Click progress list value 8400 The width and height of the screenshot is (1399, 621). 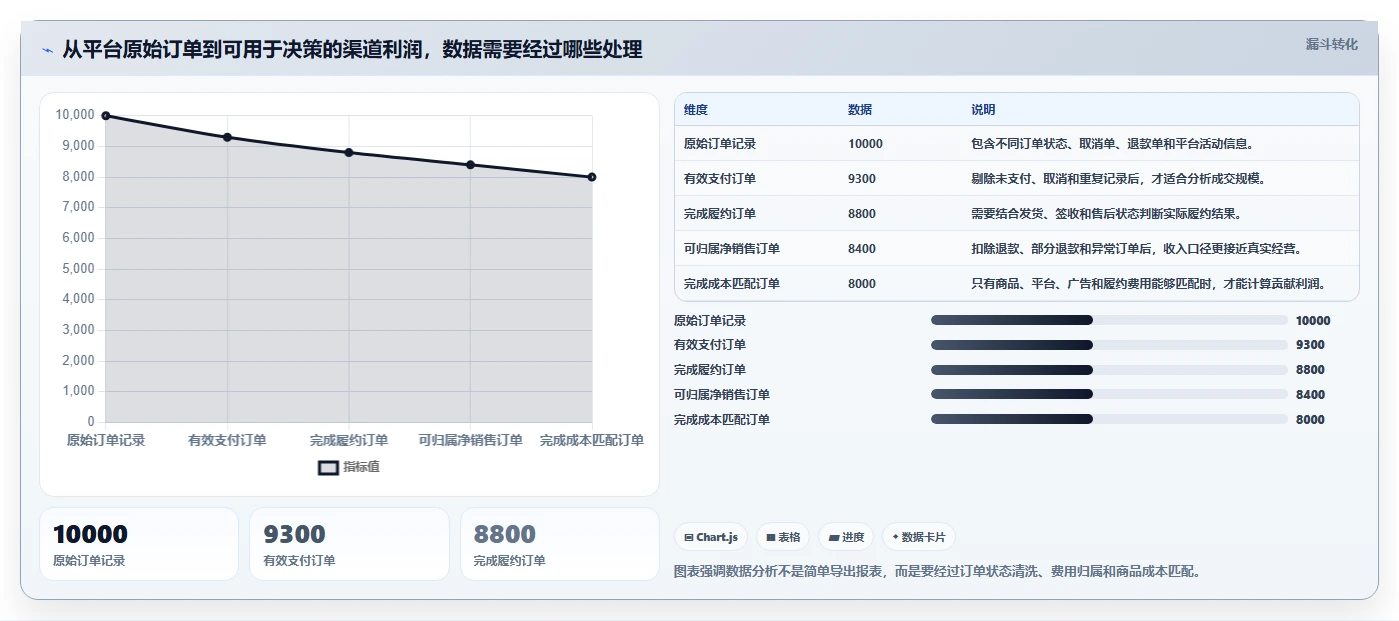(x=1310, y=395)
